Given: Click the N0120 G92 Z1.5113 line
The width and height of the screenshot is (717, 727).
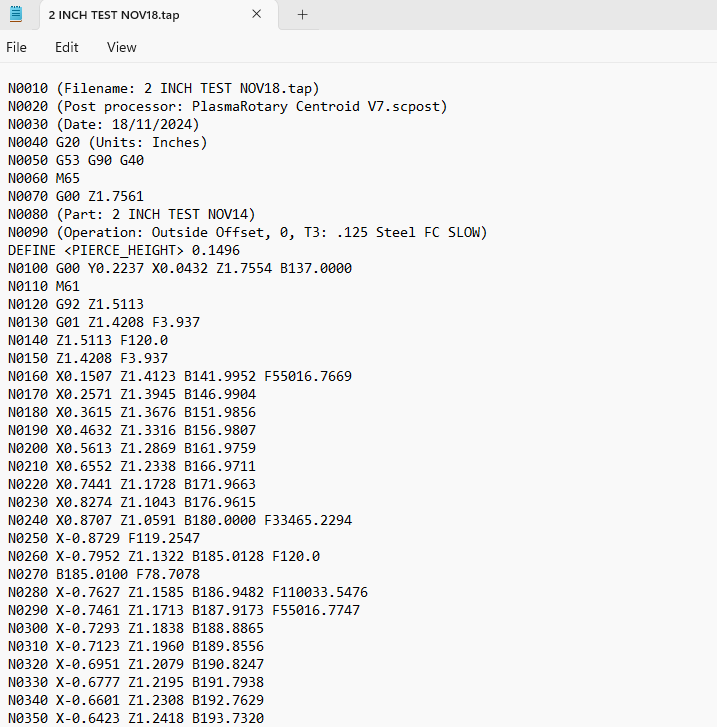Looking at the screenshot, I should (76, 304).
